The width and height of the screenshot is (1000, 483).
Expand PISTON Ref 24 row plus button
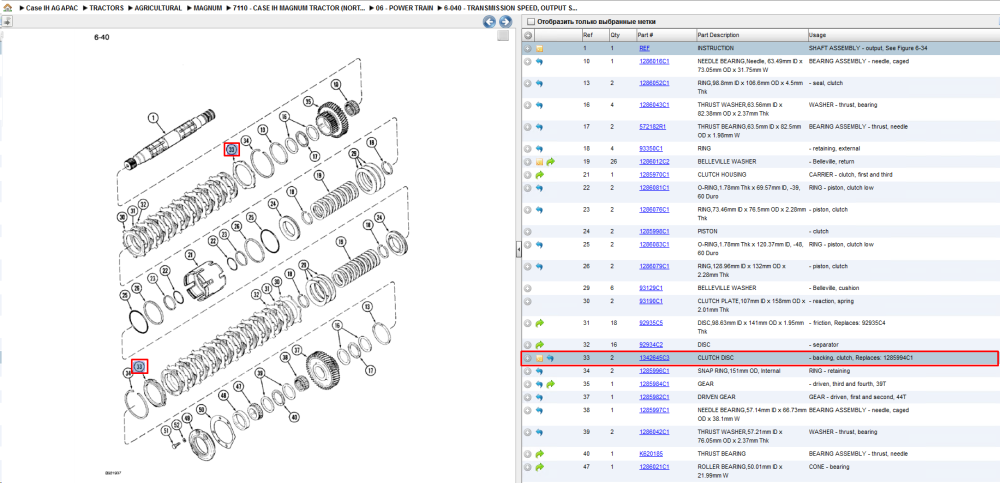(x=528, y=232)
